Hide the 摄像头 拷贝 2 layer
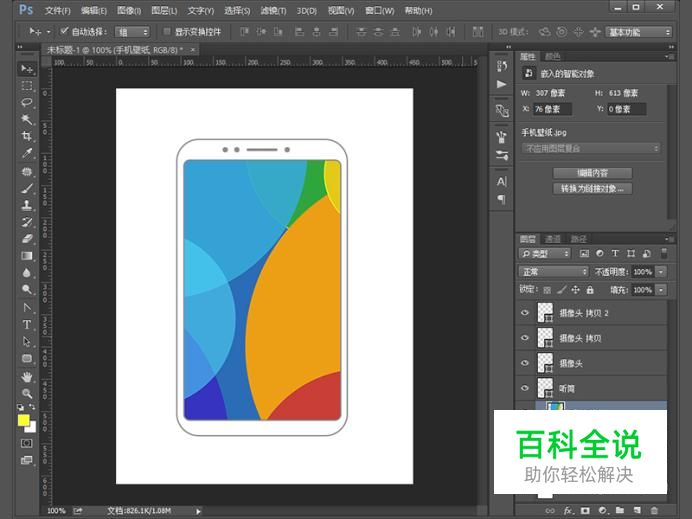 pos(525,313)
